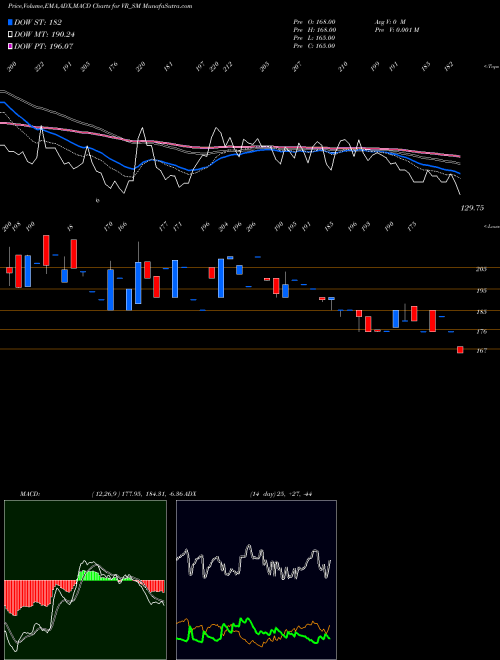Screen dimensions: 500x660
Task: Select the DOW PT: 196.07 legend text
Action: point(44,46)
